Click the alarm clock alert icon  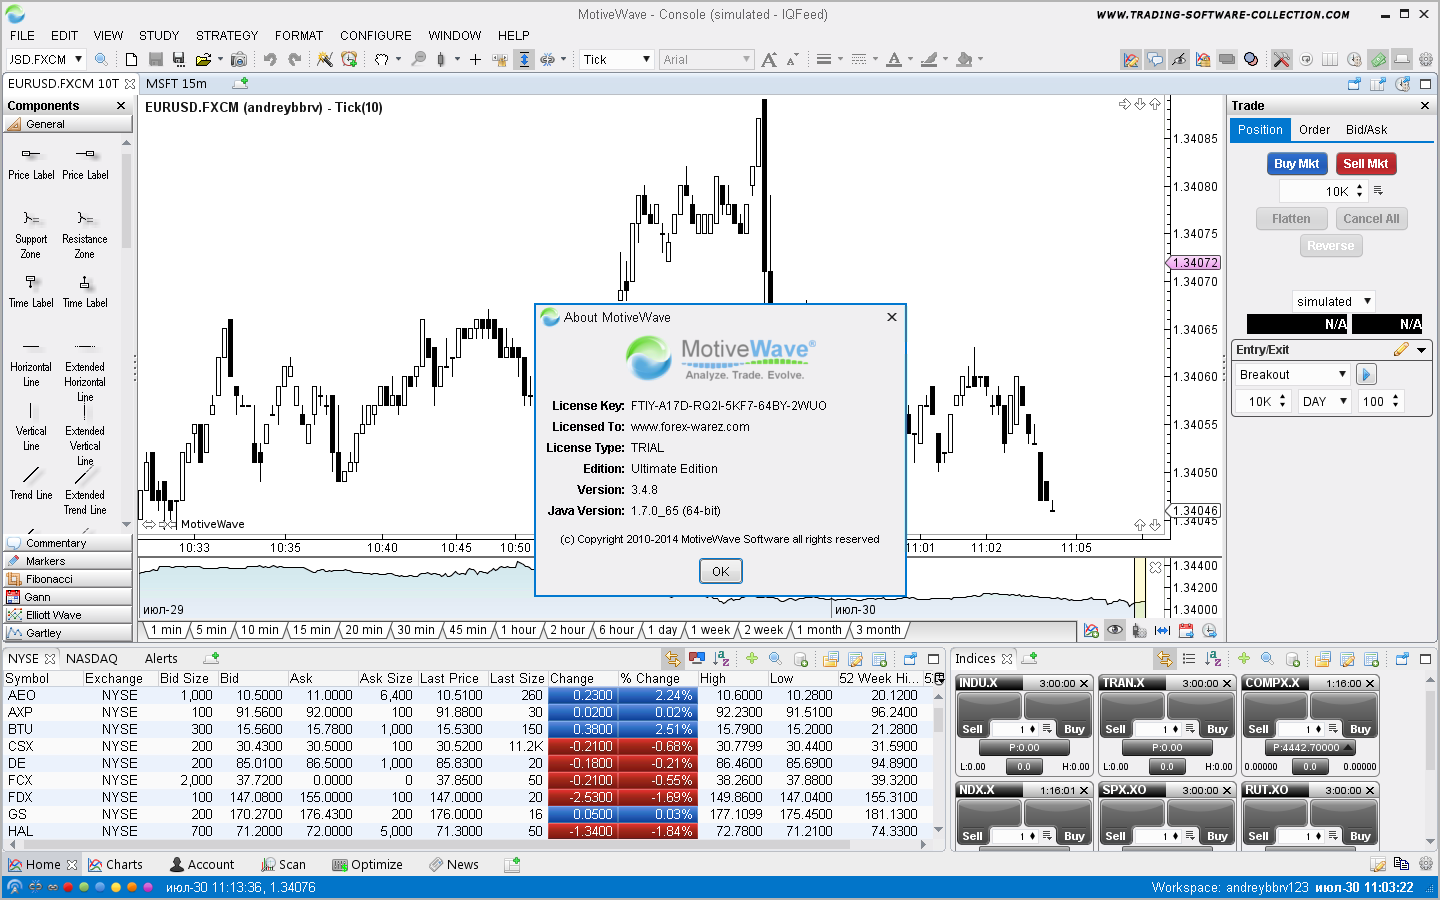349,60
